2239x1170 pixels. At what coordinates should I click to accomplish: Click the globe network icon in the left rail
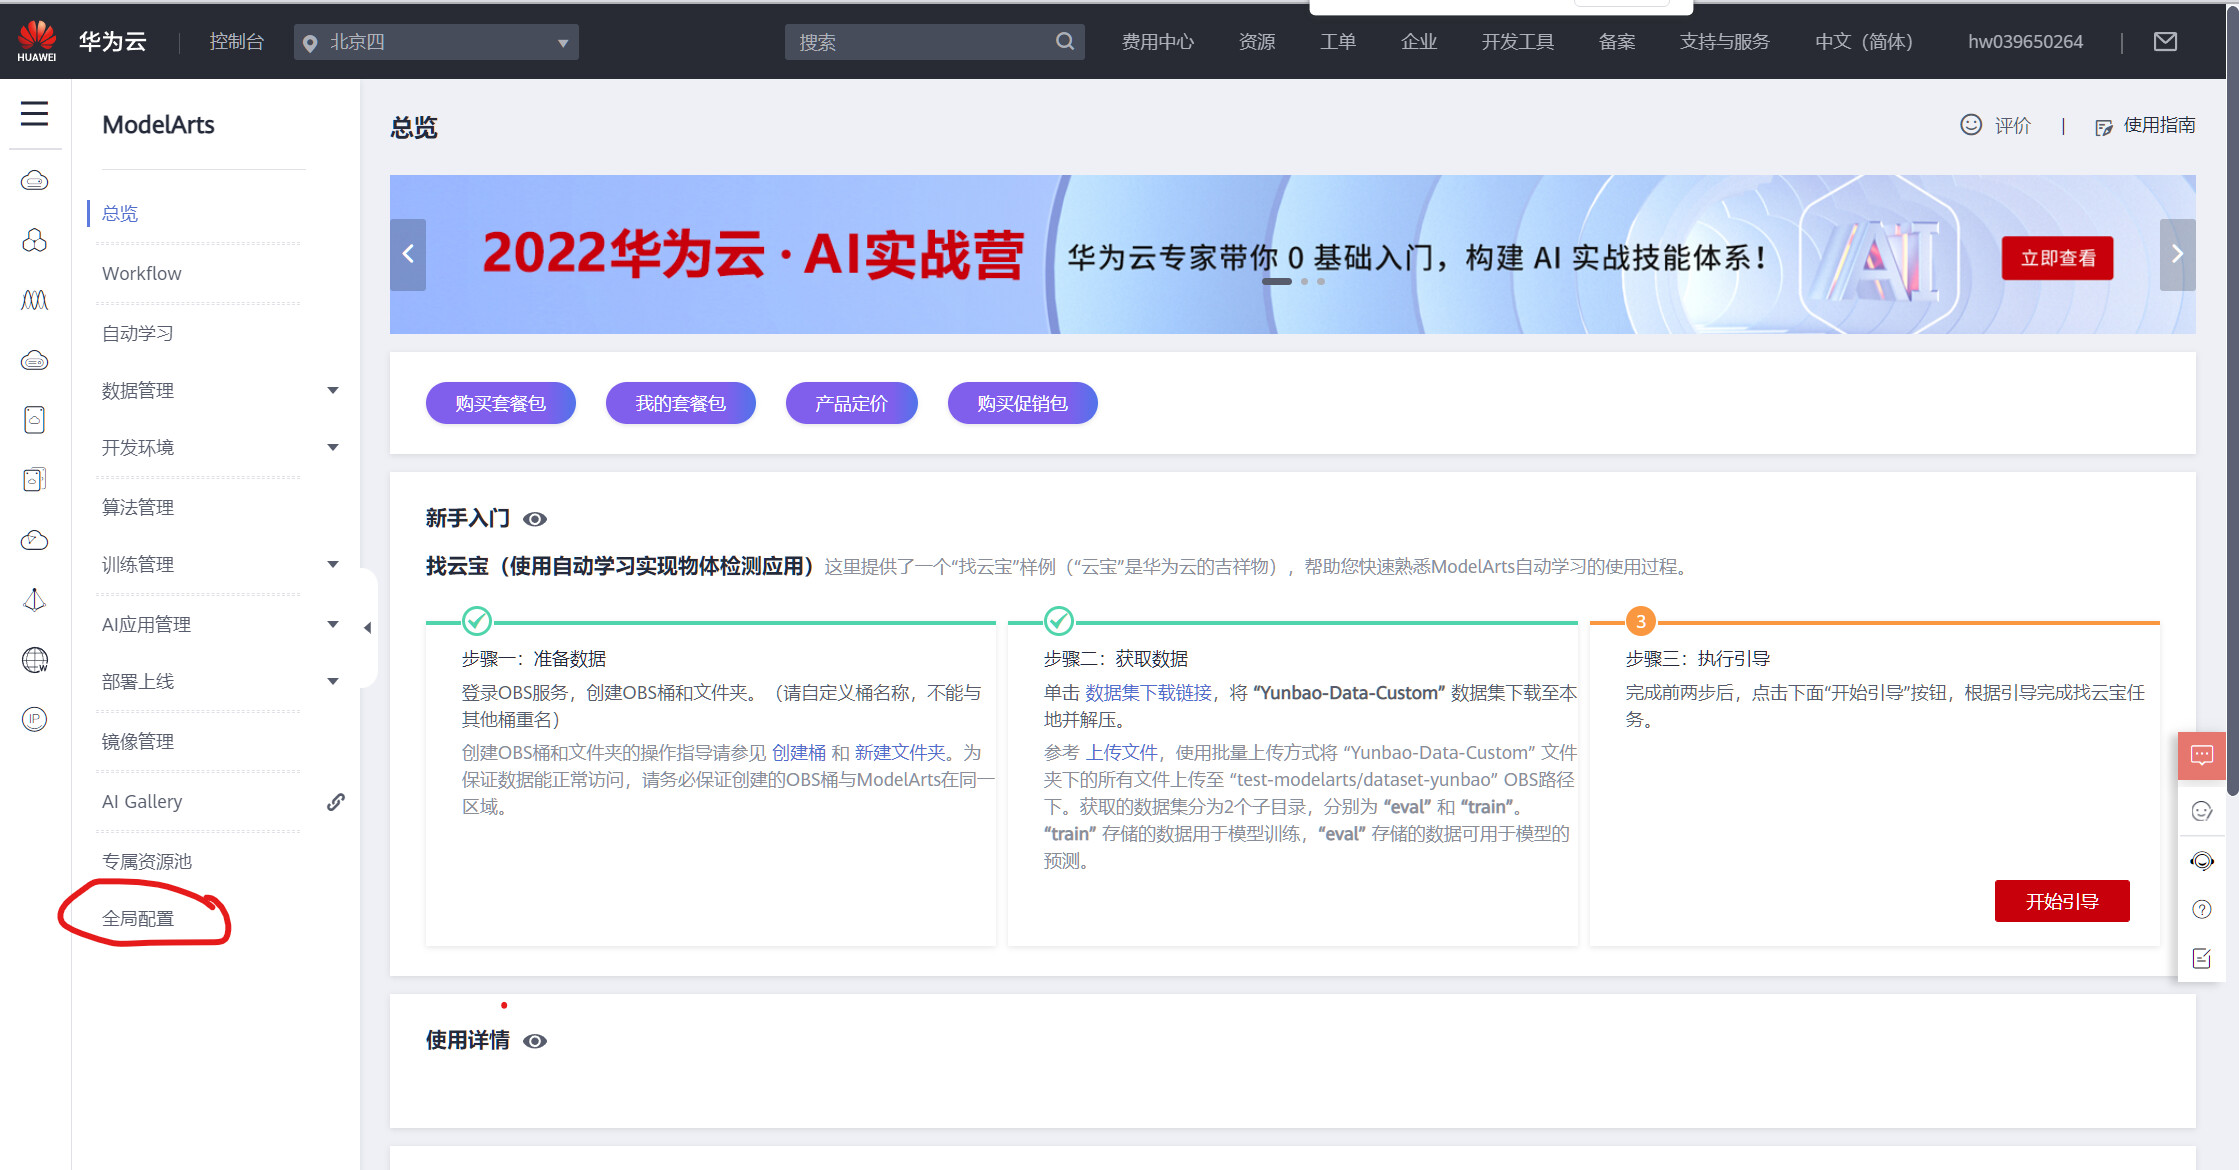pyautogui.click(x=34, y=660)
